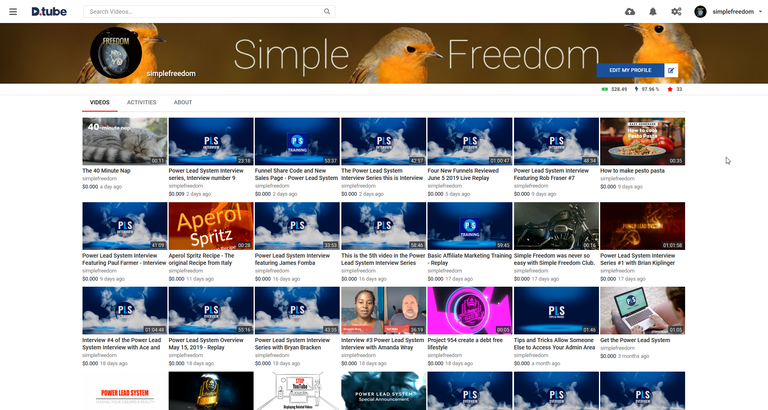
Task: Open Project 954 pink thumbnail
Action: click(x=470, y=311)
